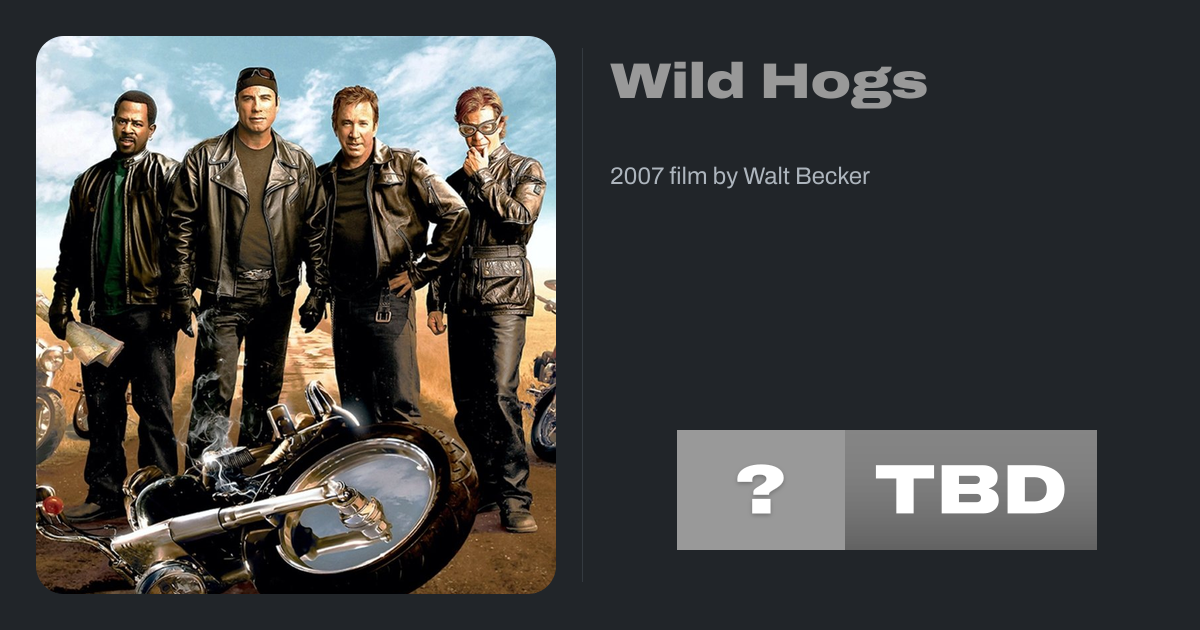
Task: Click the goggles on the rightmost man
Action: (x=479, y=127)
